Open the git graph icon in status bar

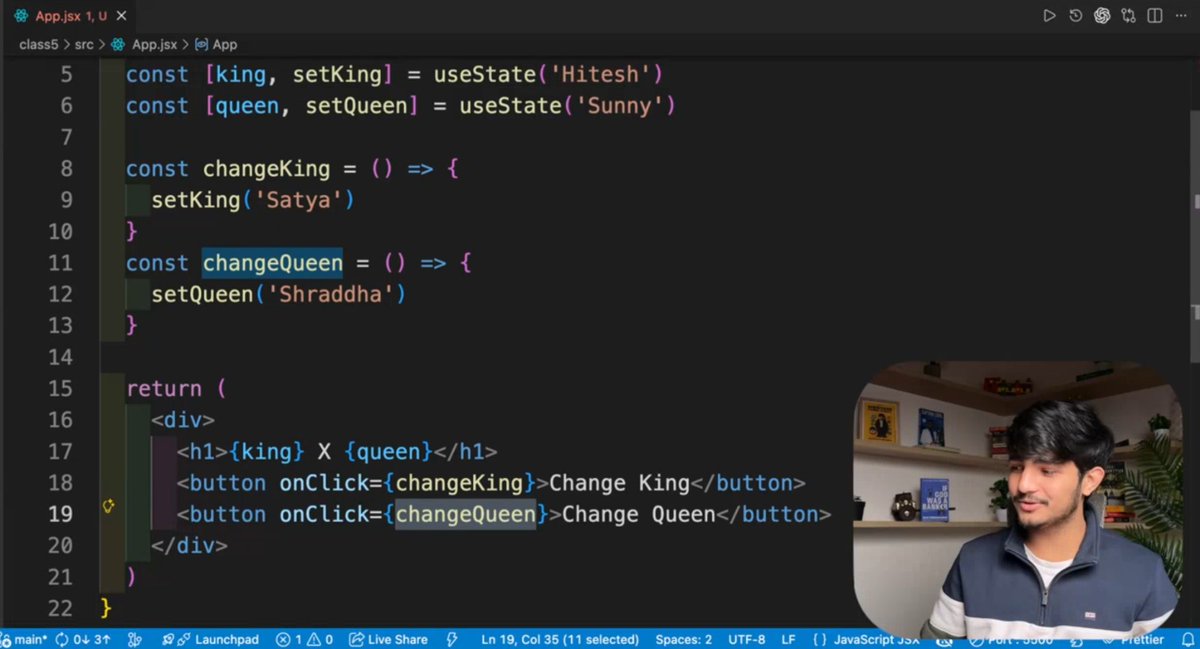[x=136, y=639]
